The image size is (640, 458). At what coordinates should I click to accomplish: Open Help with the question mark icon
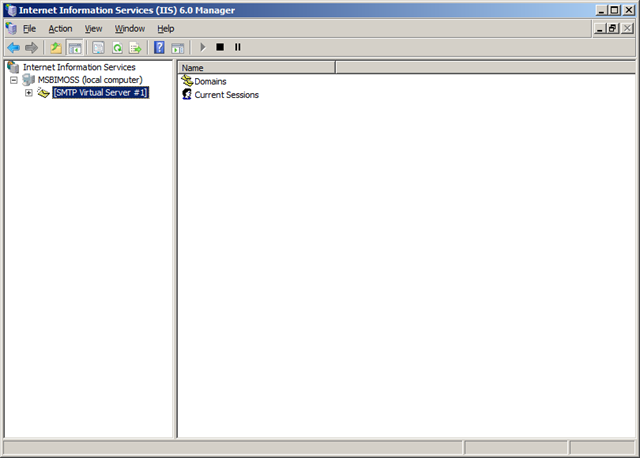click(159, 48)
